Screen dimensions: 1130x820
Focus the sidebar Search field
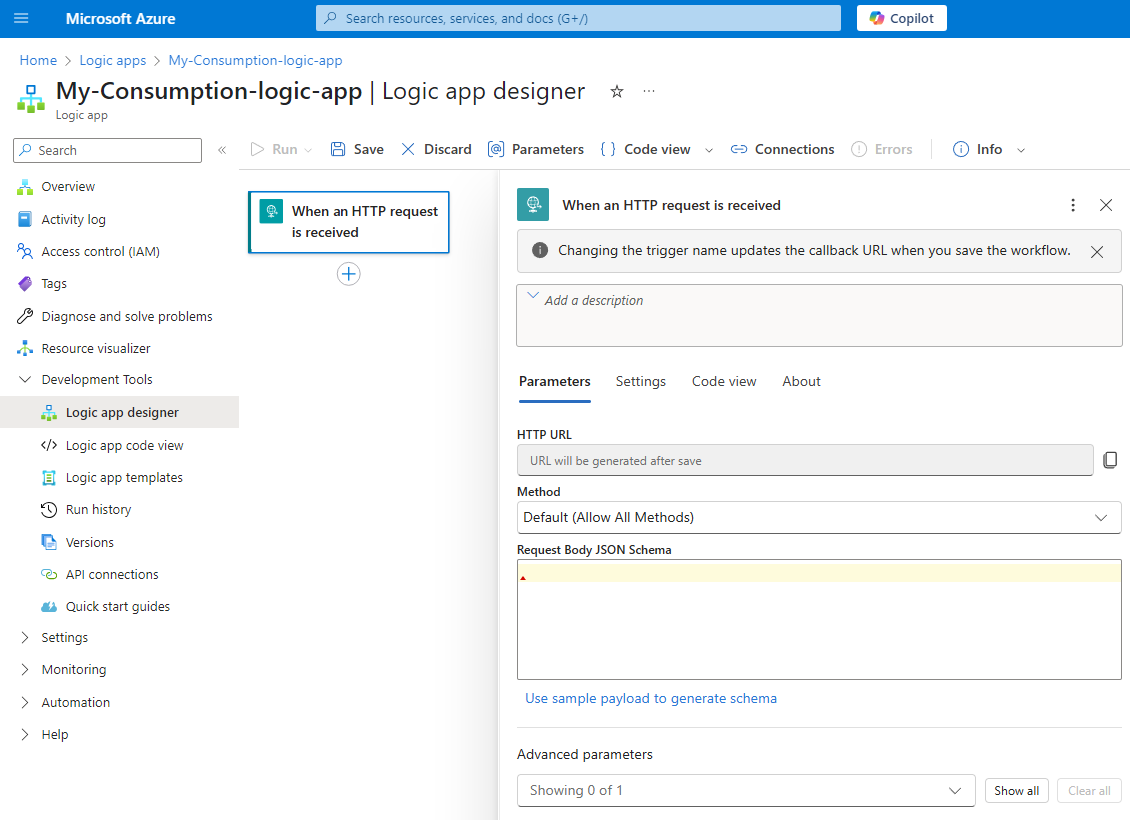(x=107, y=150)
